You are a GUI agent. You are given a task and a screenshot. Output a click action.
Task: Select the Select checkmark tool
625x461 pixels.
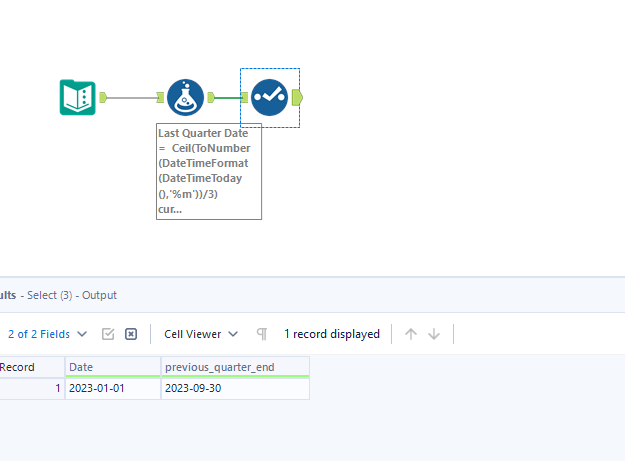(269, 98)
